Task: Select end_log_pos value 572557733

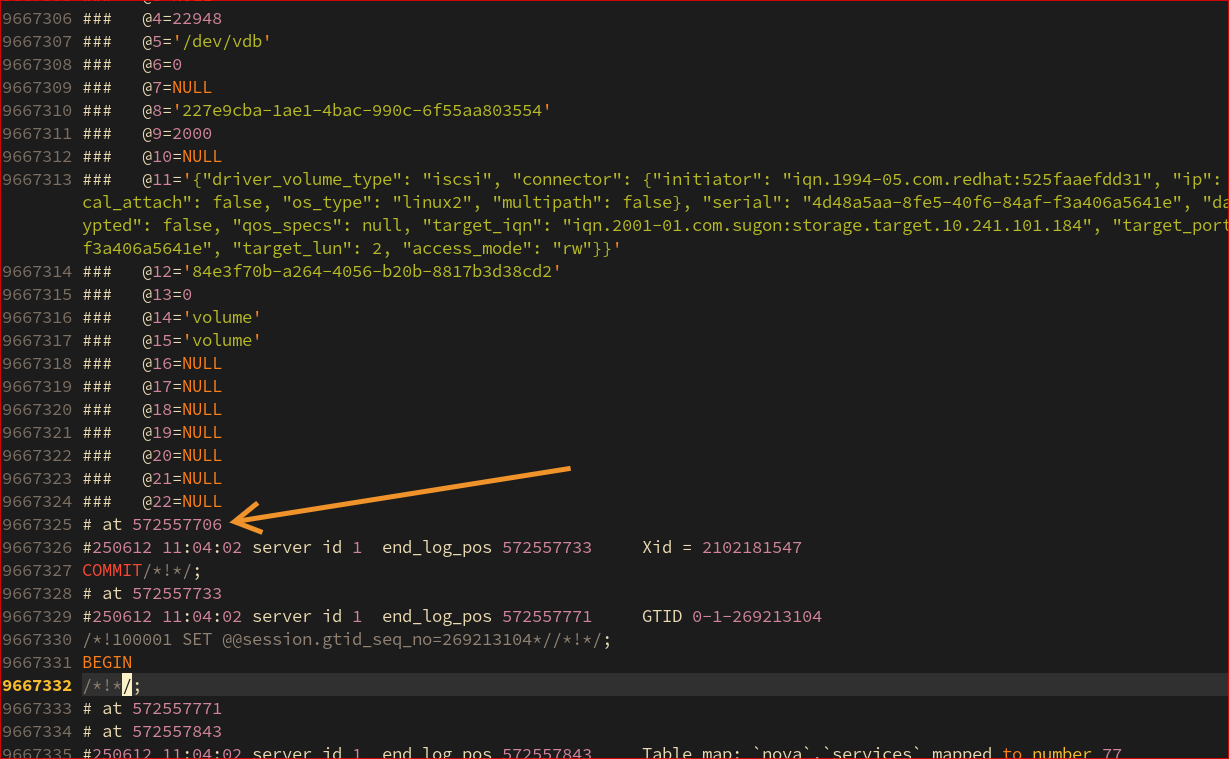Action: click(x=547, y=547)
